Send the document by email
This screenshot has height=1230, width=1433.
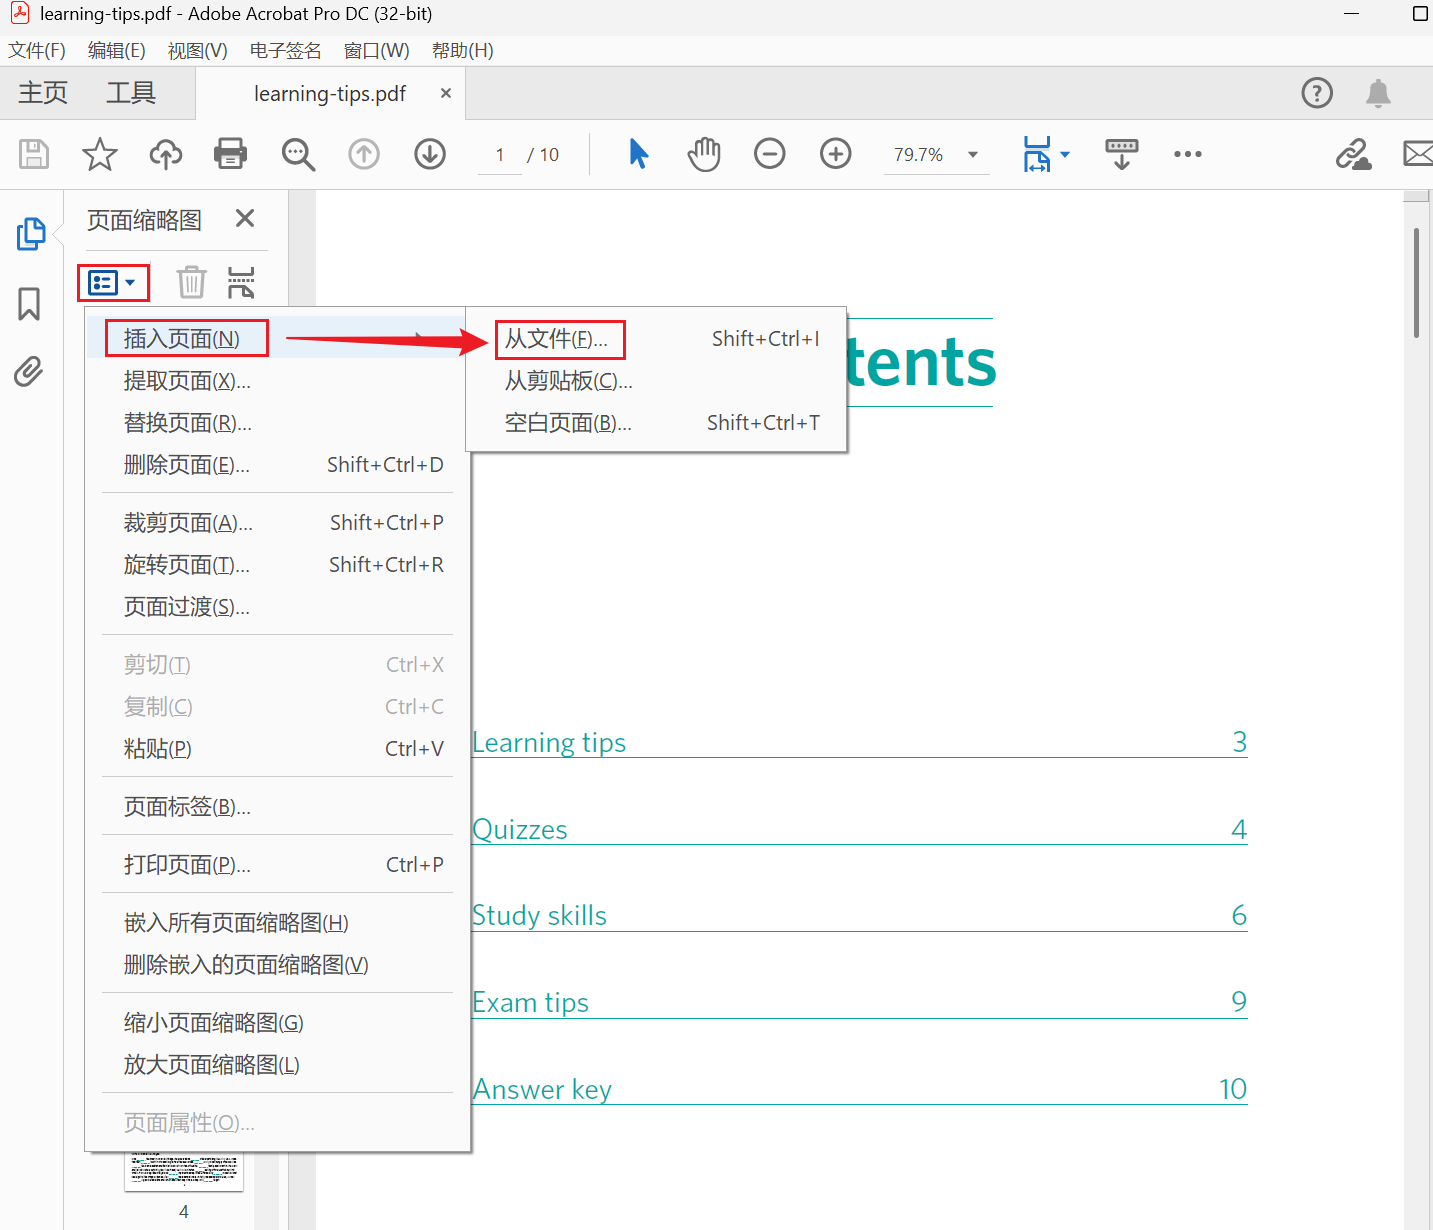pos(1419,154)
